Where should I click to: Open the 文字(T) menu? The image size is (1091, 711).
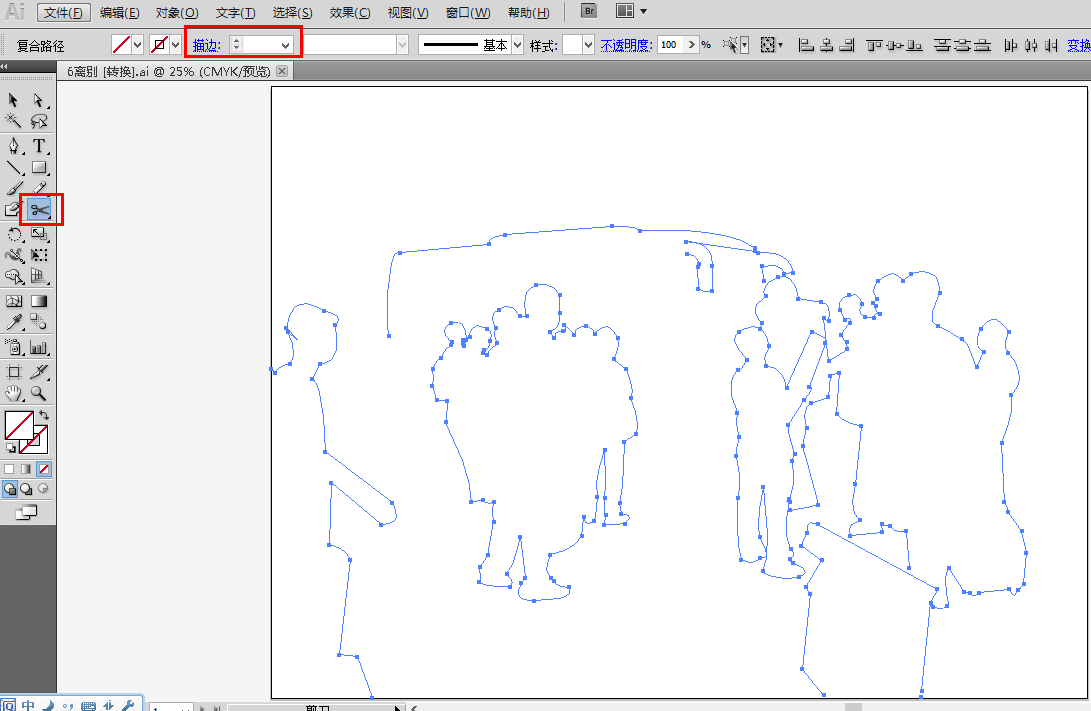[x=235, y=13]
